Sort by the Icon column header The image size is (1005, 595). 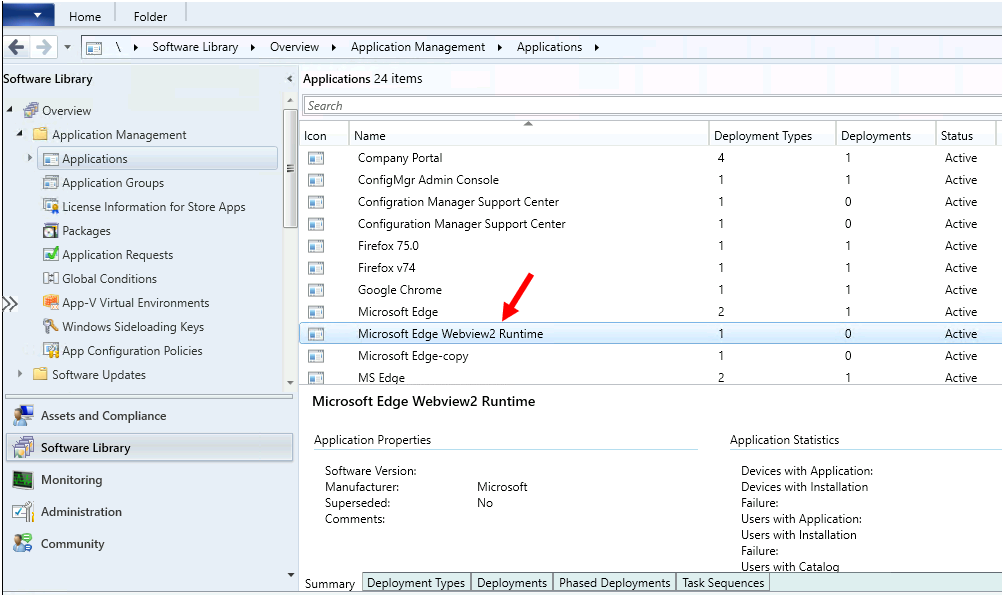tap(324, 135)
